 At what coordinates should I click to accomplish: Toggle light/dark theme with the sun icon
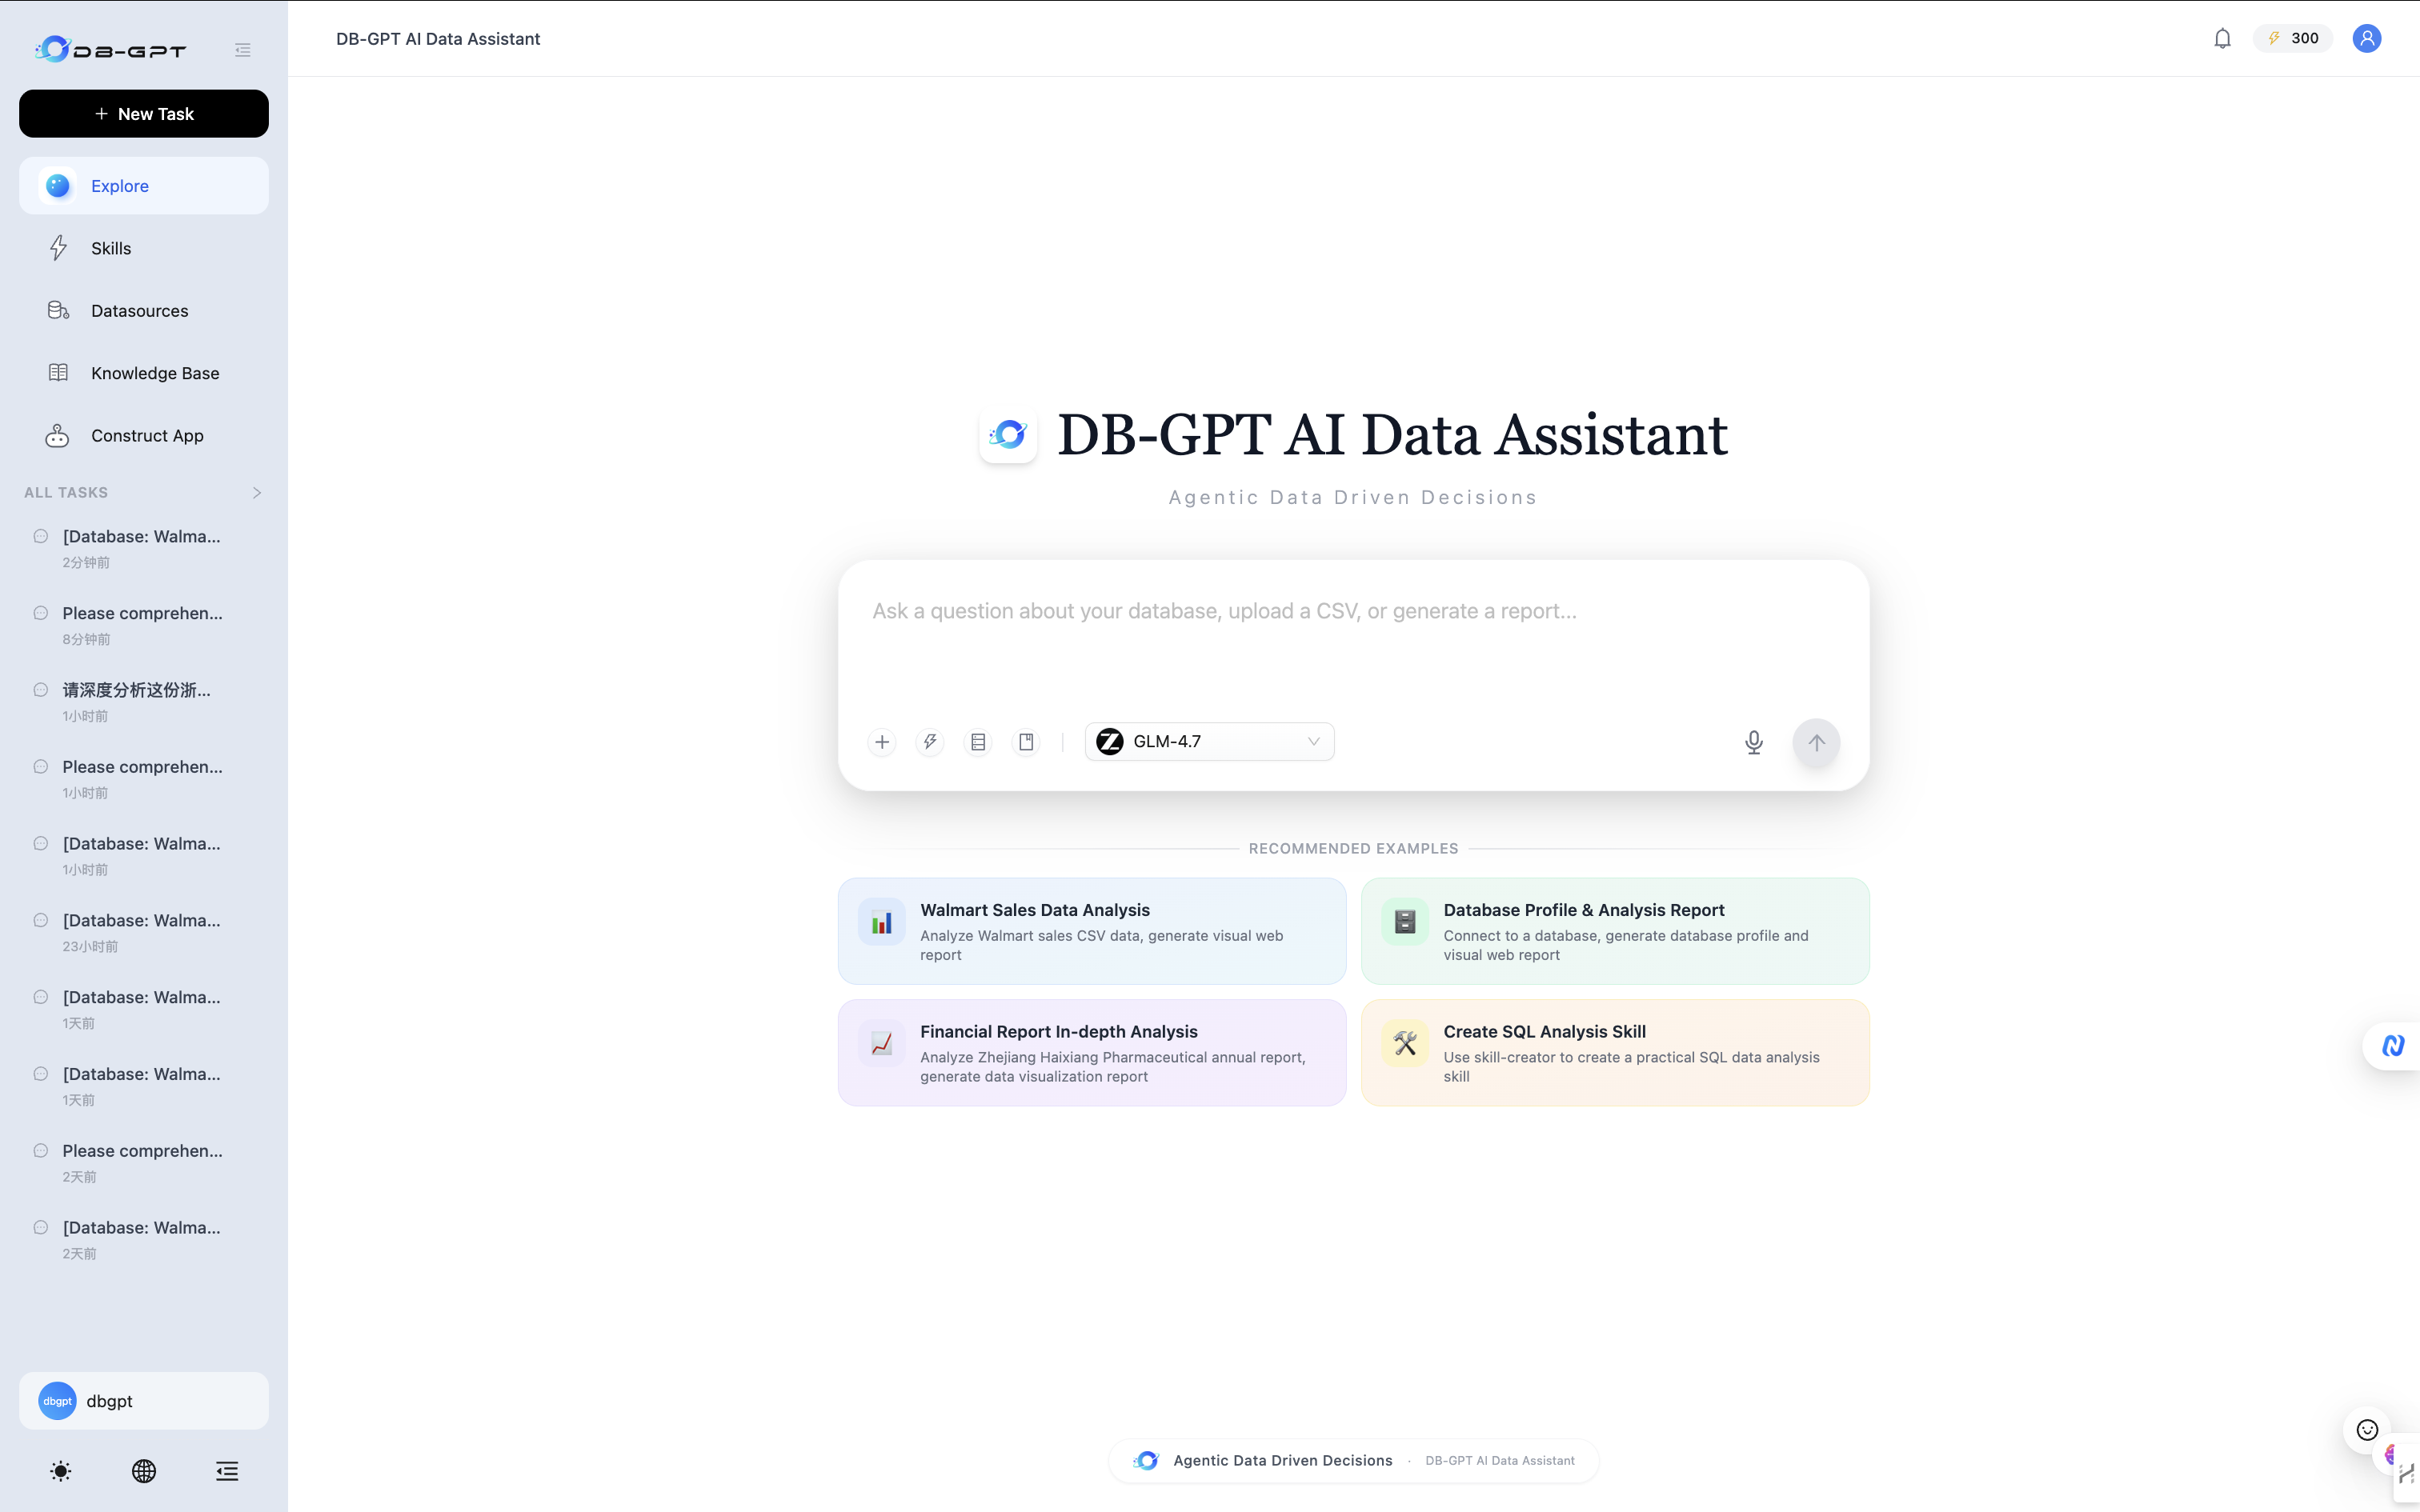click(x=59, y=1471)
